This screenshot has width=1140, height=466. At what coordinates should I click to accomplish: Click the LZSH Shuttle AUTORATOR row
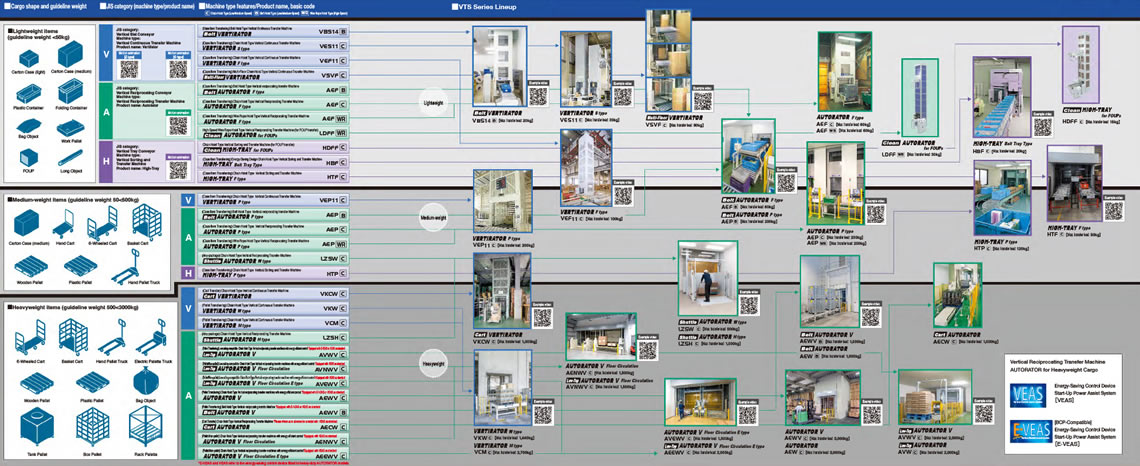point(274,338)
